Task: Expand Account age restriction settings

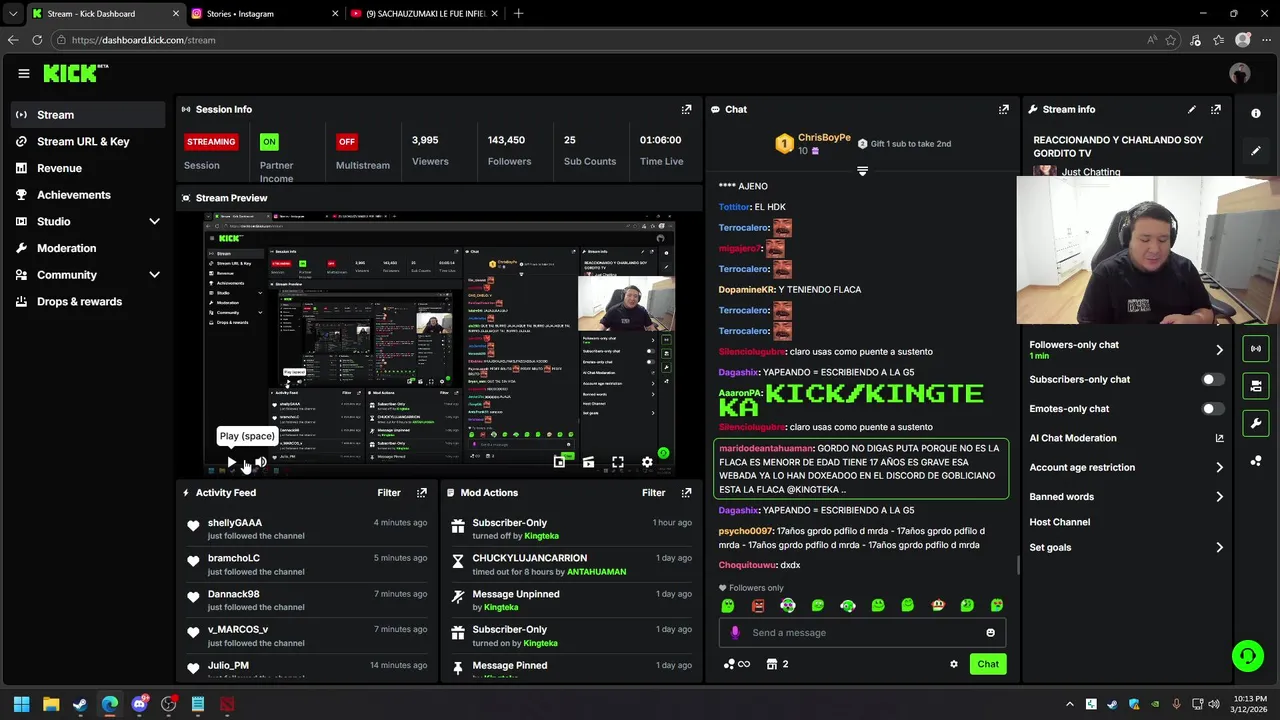Action: (1219, 467)
